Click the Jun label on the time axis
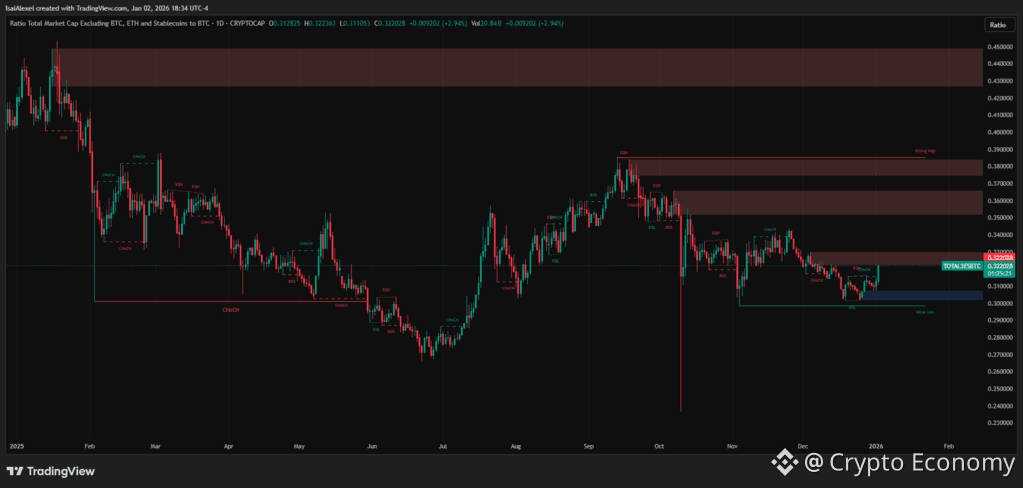This screenshot has height=488, width=1023. [373, 447]
